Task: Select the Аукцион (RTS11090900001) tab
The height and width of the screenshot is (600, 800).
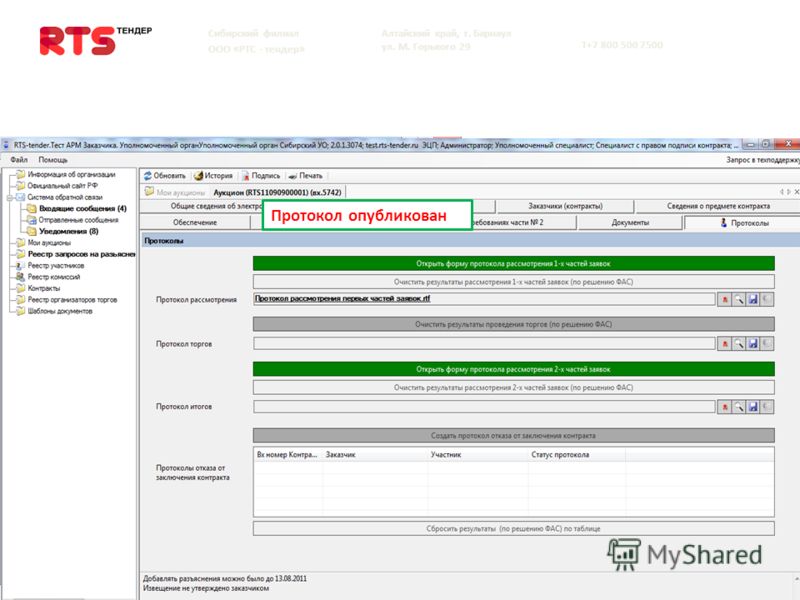Action: (x=278, y=192)
